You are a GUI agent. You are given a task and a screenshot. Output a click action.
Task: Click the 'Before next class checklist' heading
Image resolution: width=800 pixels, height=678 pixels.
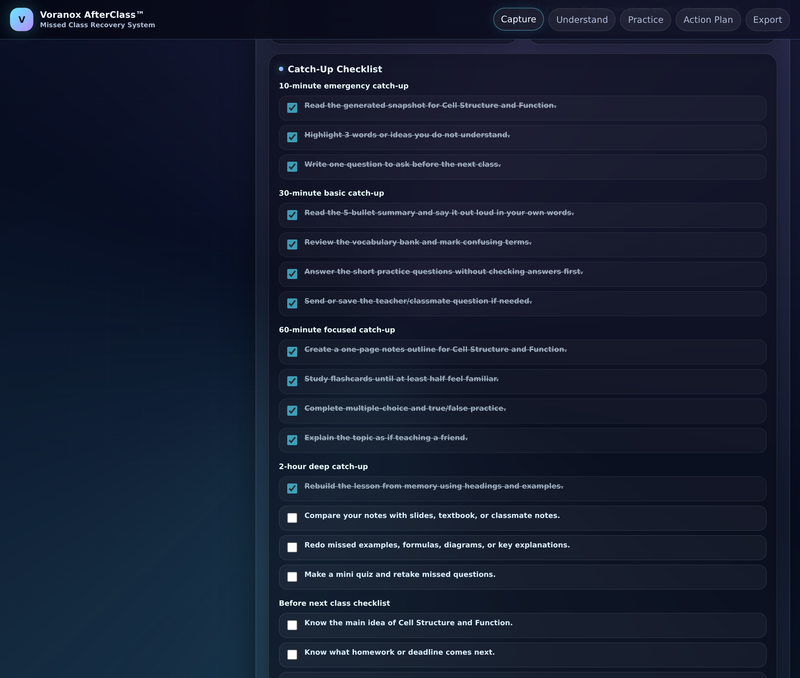334,603
